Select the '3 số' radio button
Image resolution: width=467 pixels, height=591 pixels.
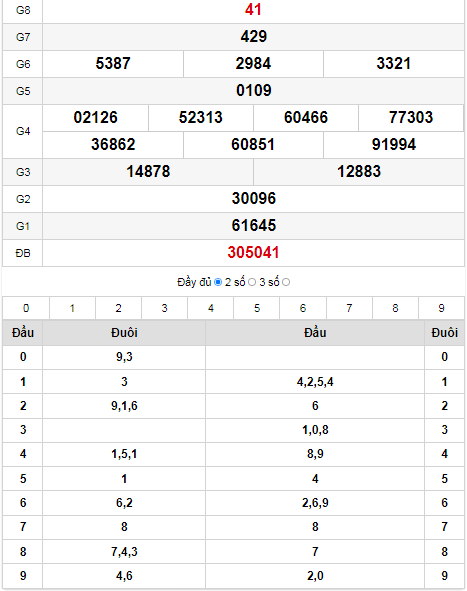point(286,282)
